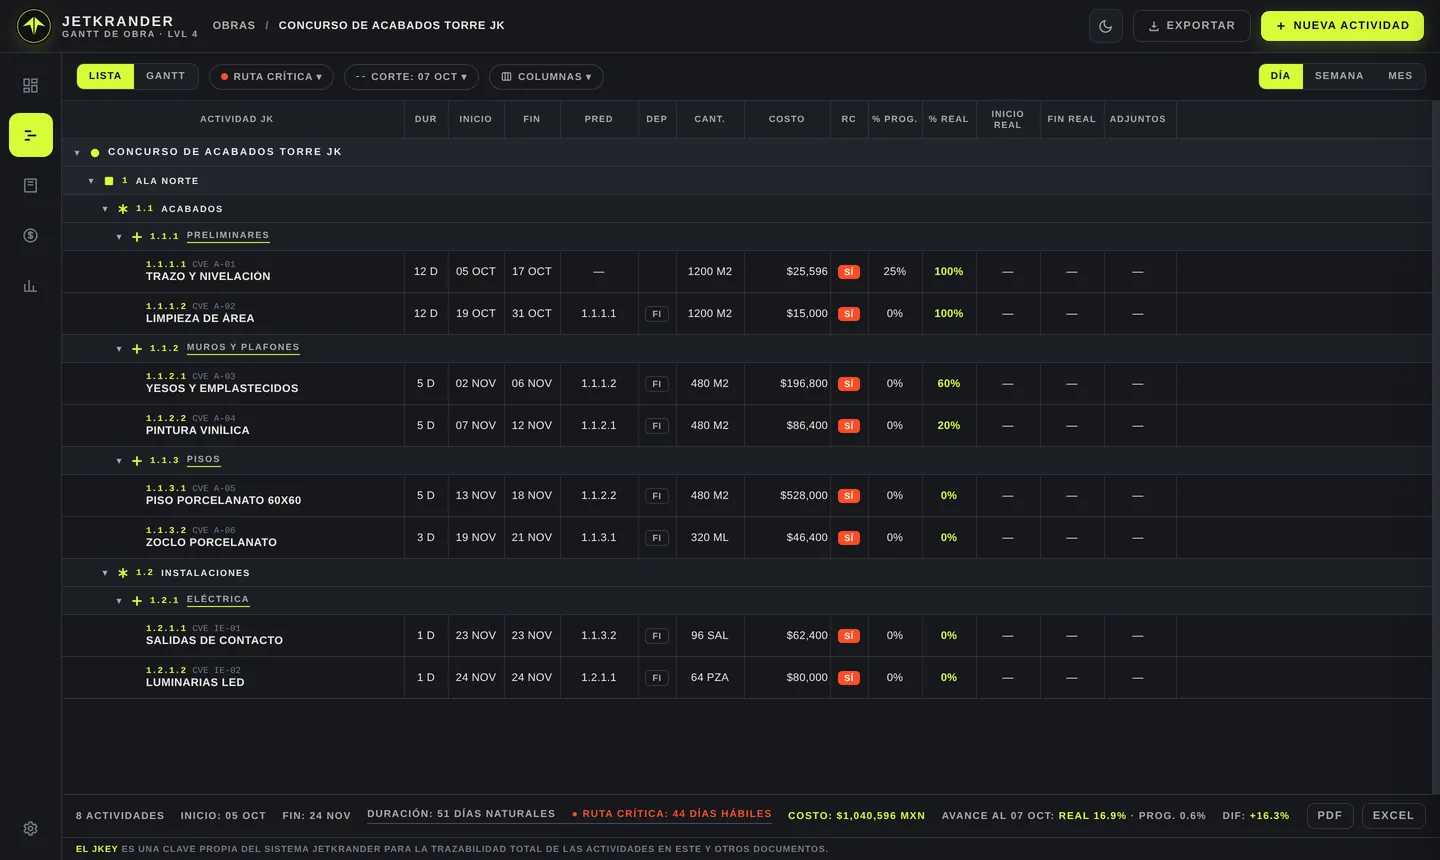
Task: Open the Corte: 07 Oct dropdown
Action: [411, 77]
